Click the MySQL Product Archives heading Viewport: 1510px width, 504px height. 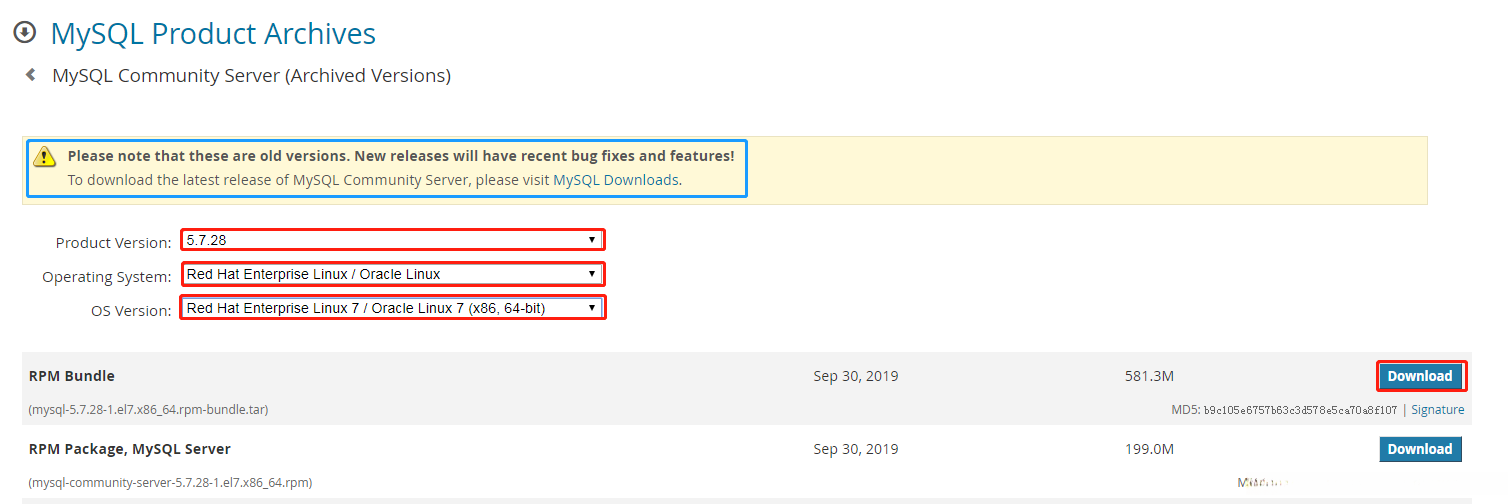click(213, 33)
